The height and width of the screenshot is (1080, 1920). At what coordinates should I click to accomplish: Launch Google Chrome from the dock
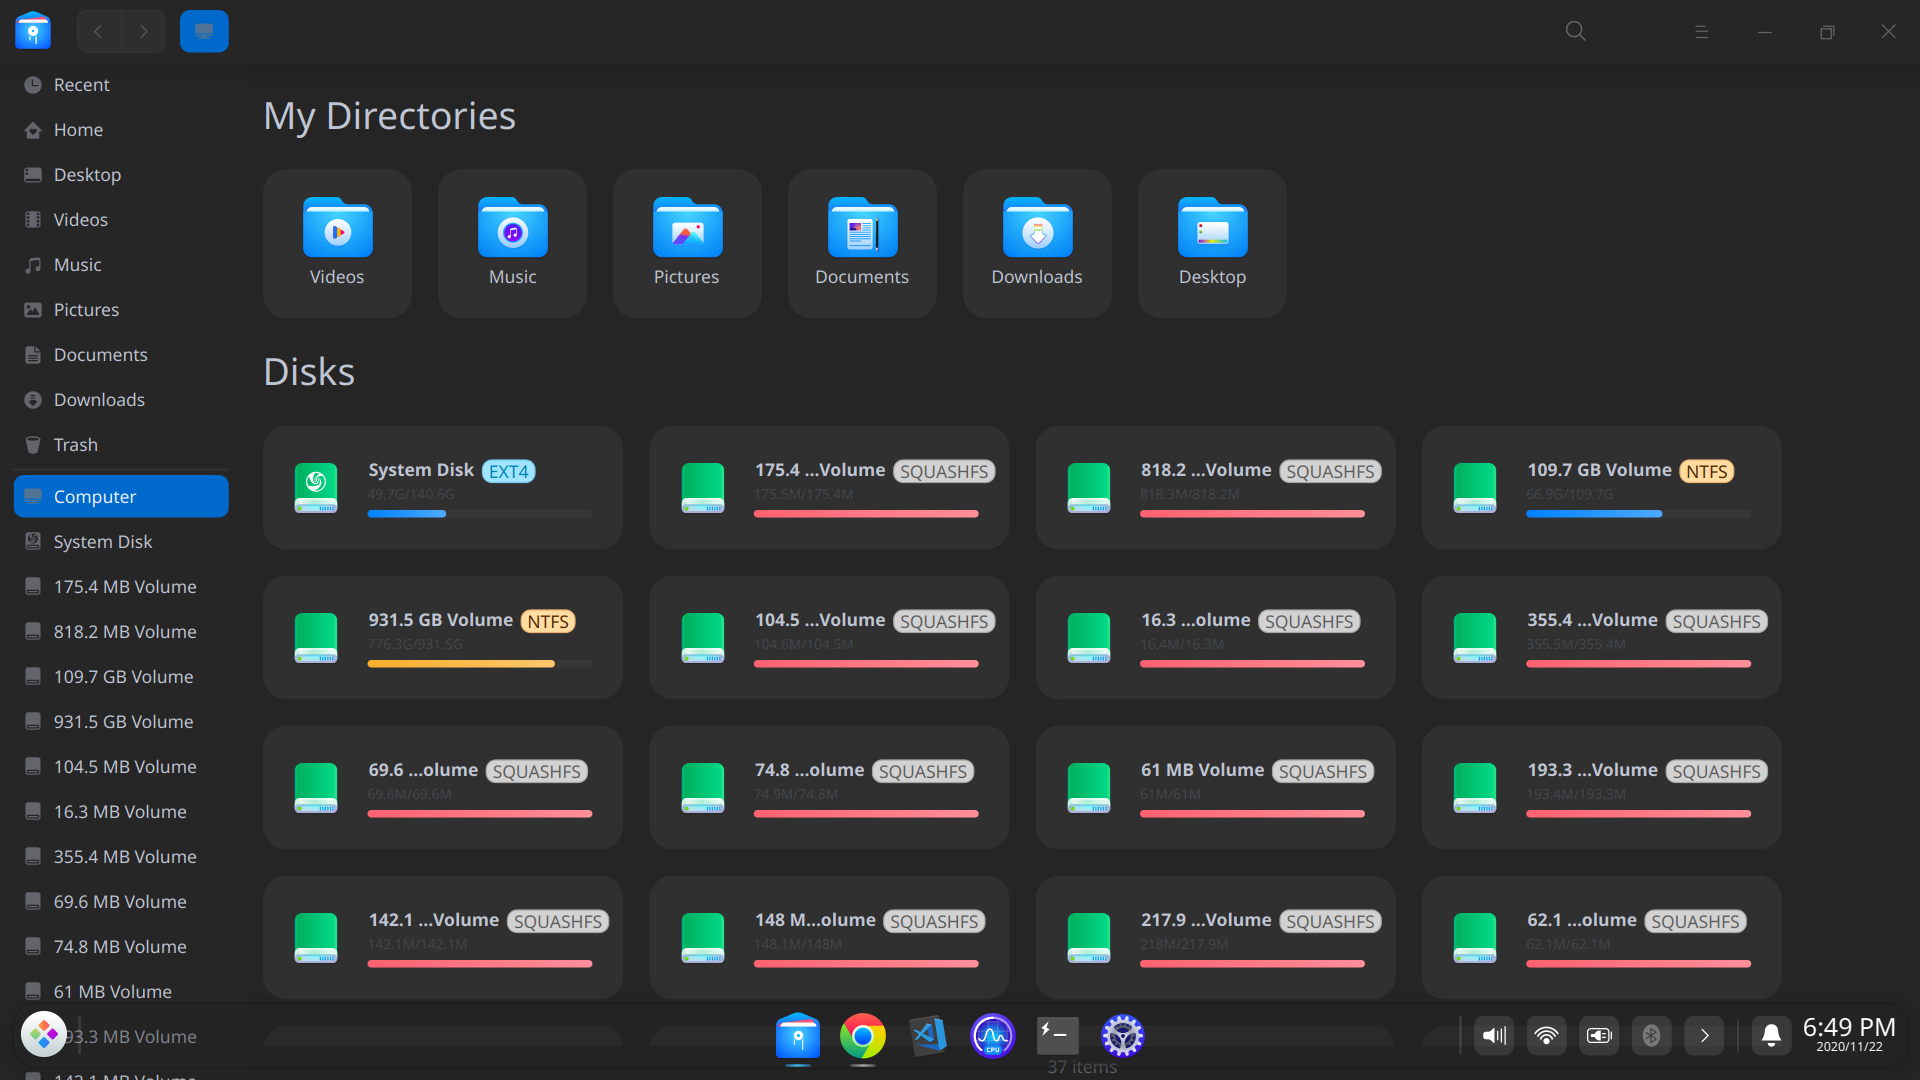pyautogui.click(x=862, y=1037)
